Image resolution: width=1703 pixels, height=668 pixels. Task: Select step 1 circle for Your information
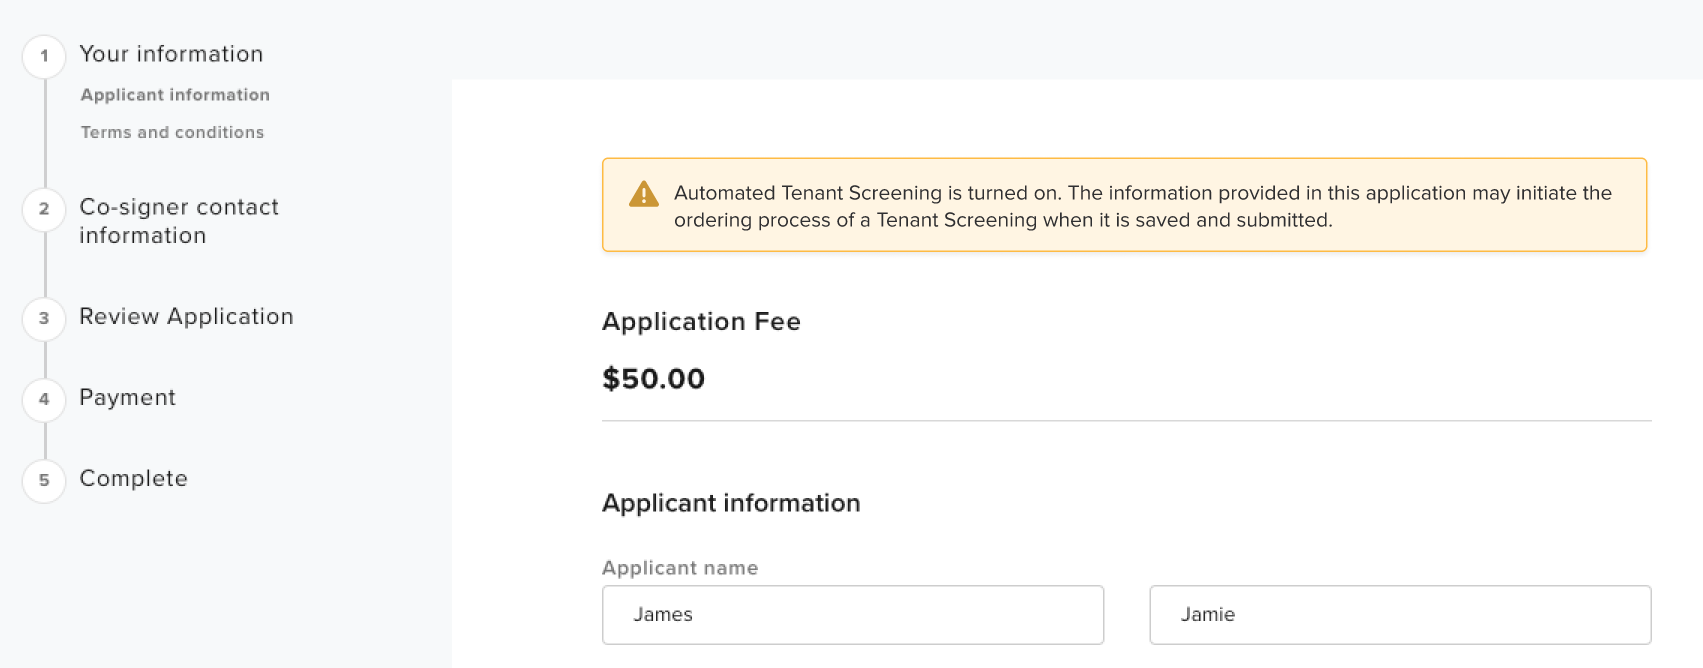point(43,56)
